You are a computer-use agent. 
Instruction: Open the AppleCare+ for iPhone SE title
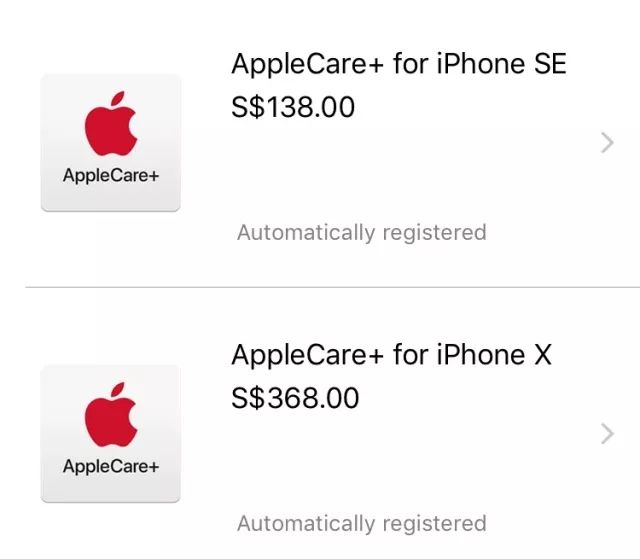[x=398, y=64]
